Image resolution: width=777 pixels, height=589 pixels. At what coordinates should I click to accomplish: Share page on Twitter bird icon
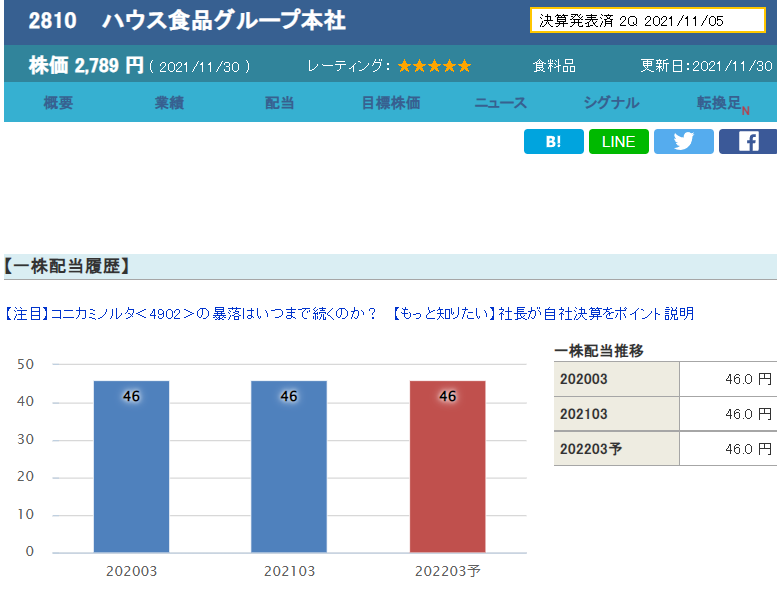pos(683,142)
